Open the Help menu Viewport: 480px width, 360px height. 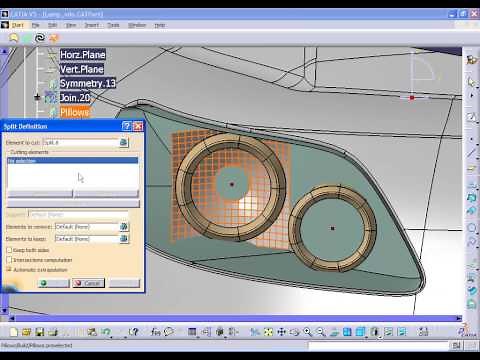pyautogui.click(x=160, y=25)
